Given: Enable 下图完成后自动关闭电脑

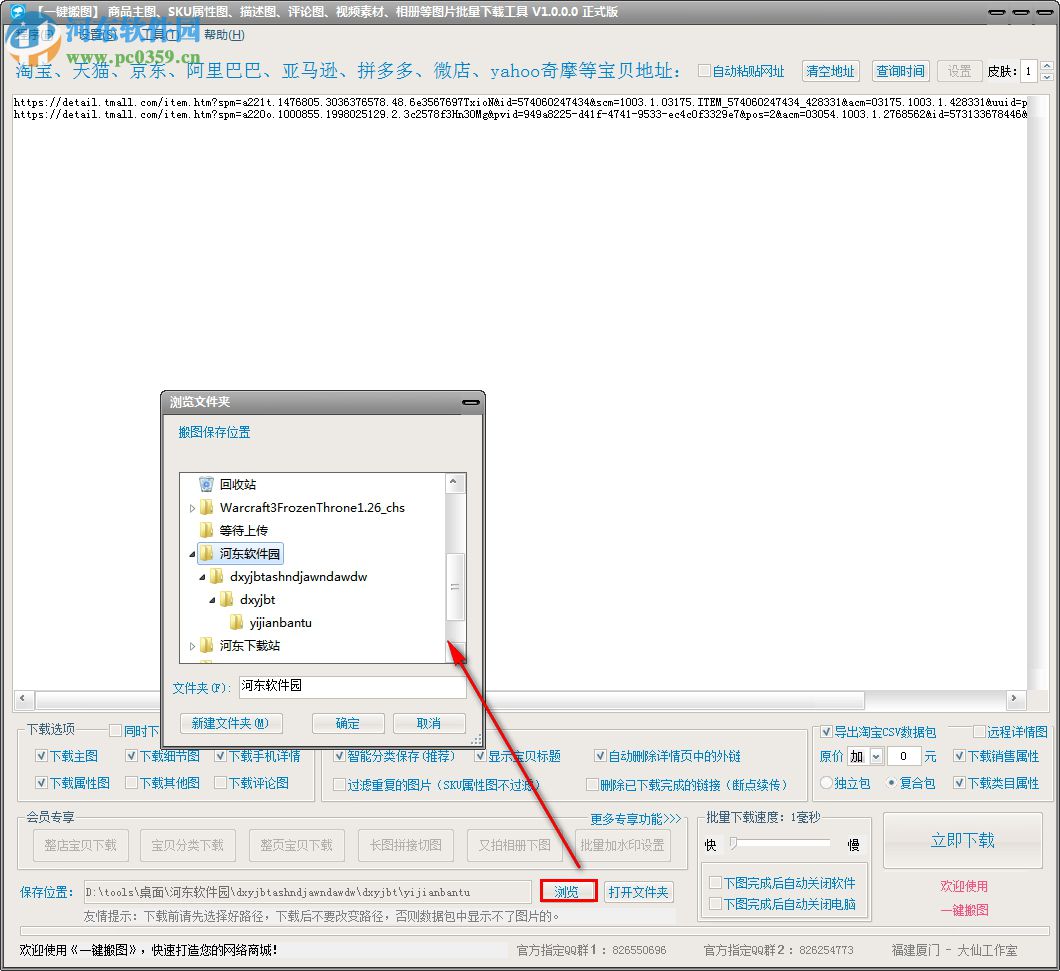Looking at the screenshot, I should [715, 904].
